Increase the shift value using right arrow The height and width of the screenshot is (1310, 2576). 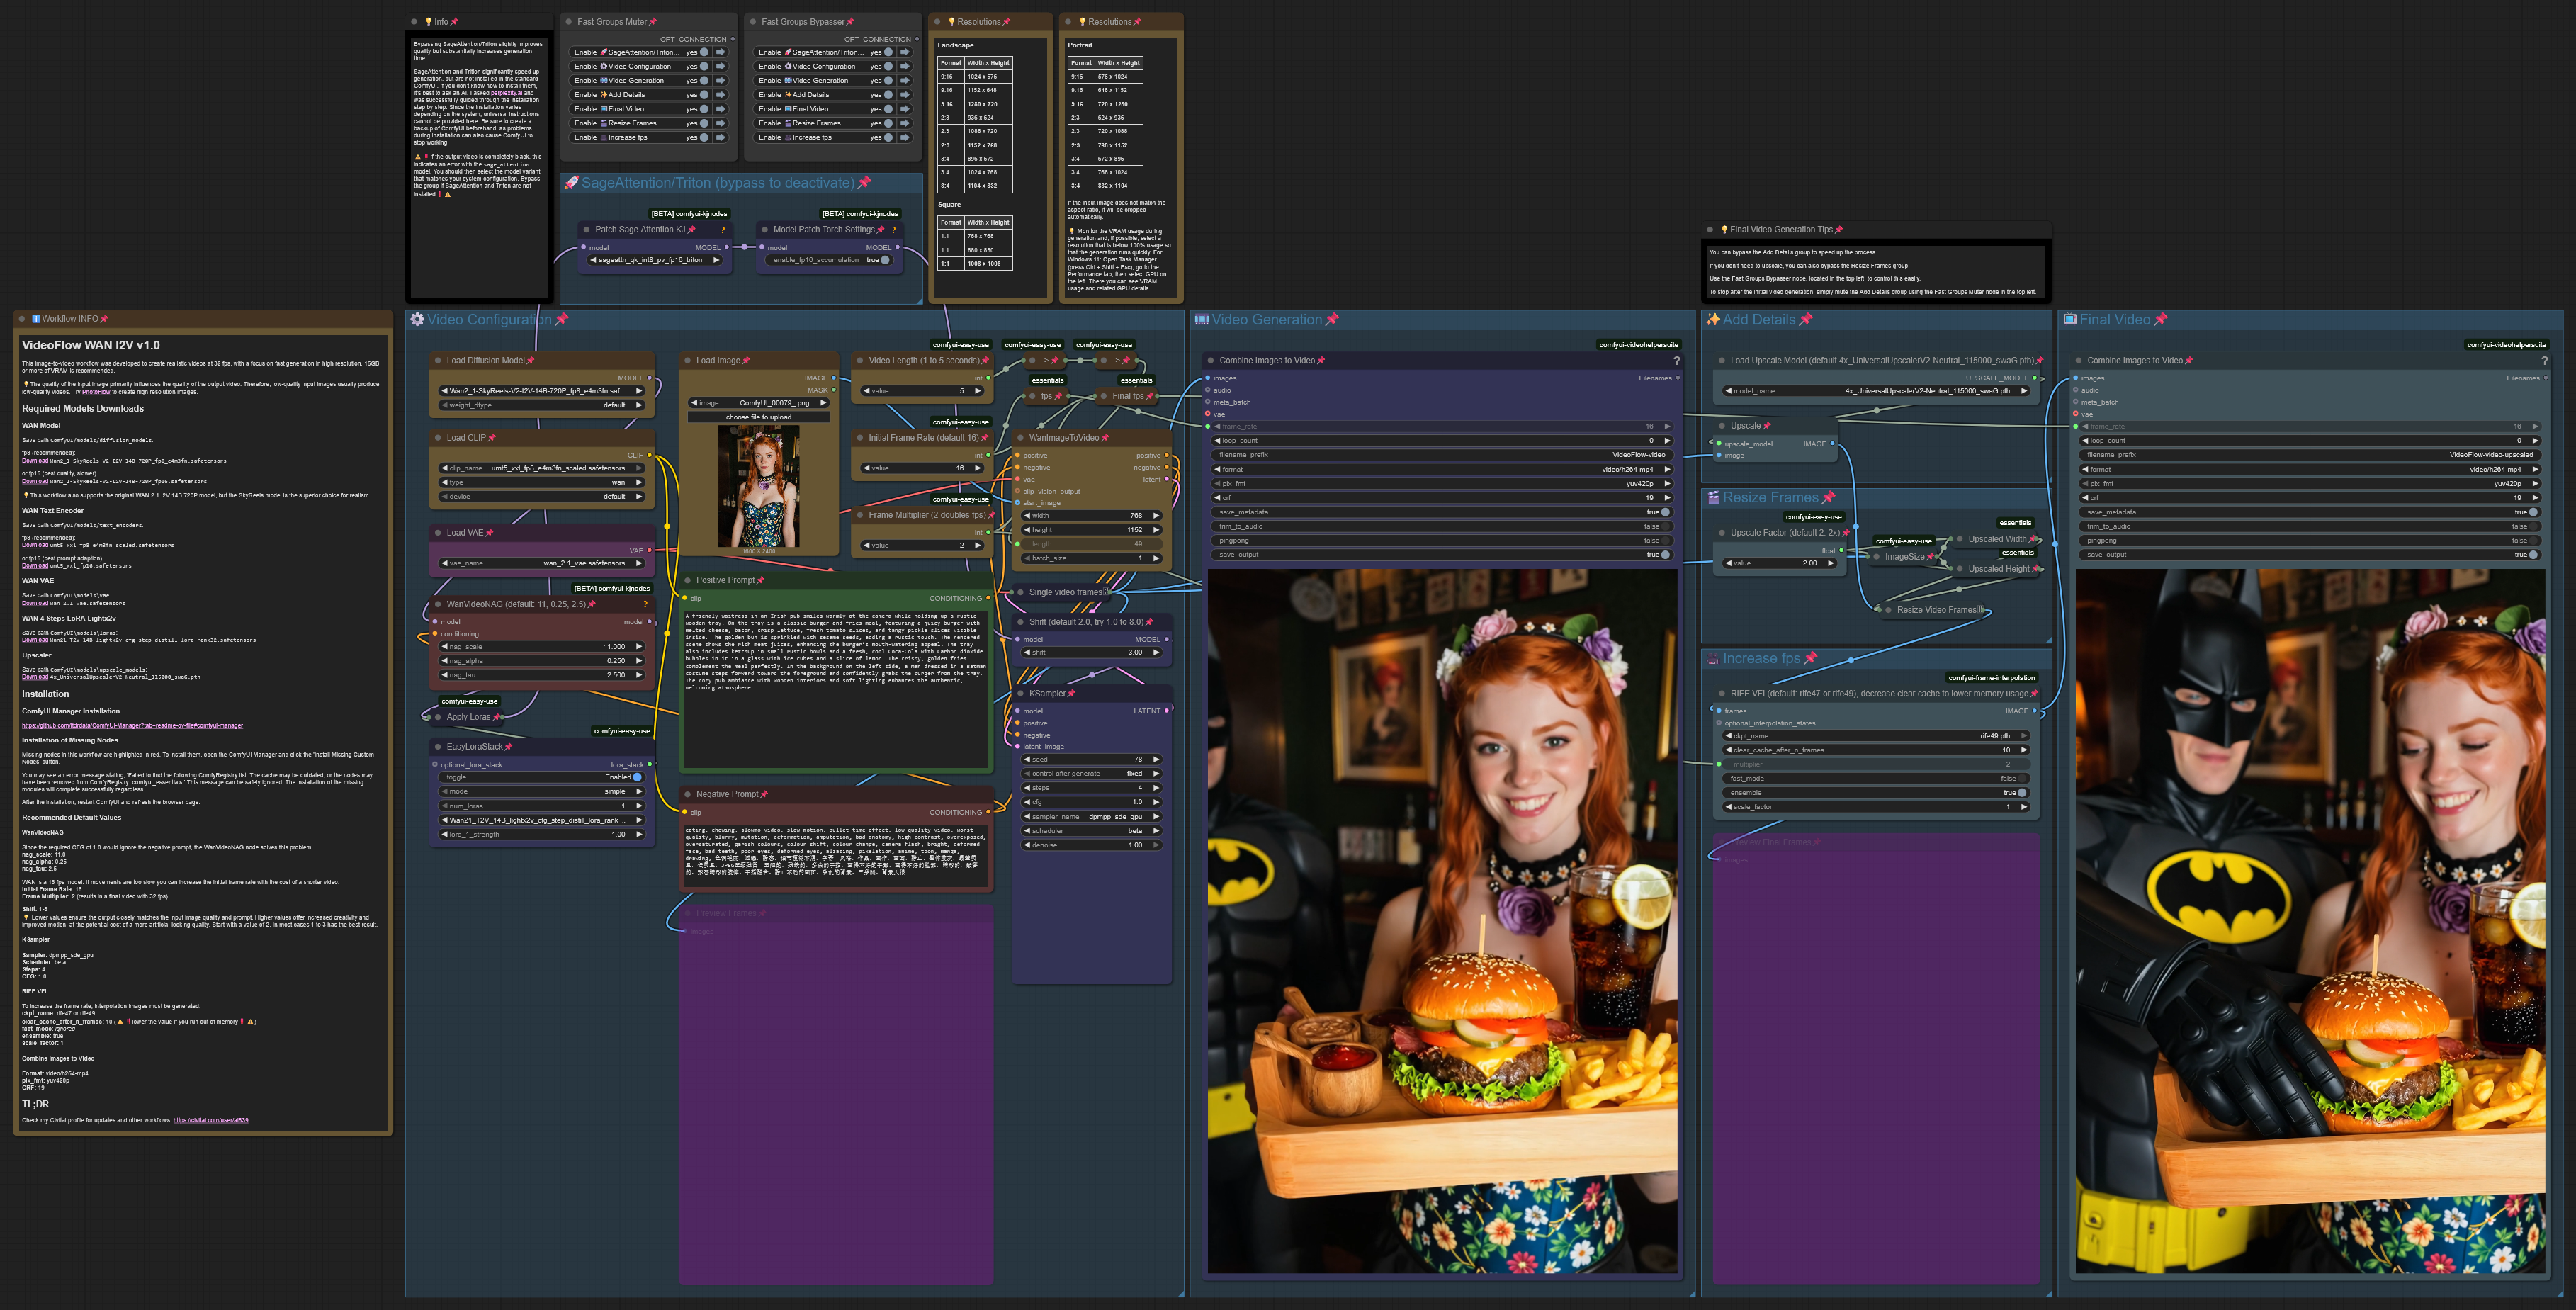pyautogui.click(x=1156, y=653)
